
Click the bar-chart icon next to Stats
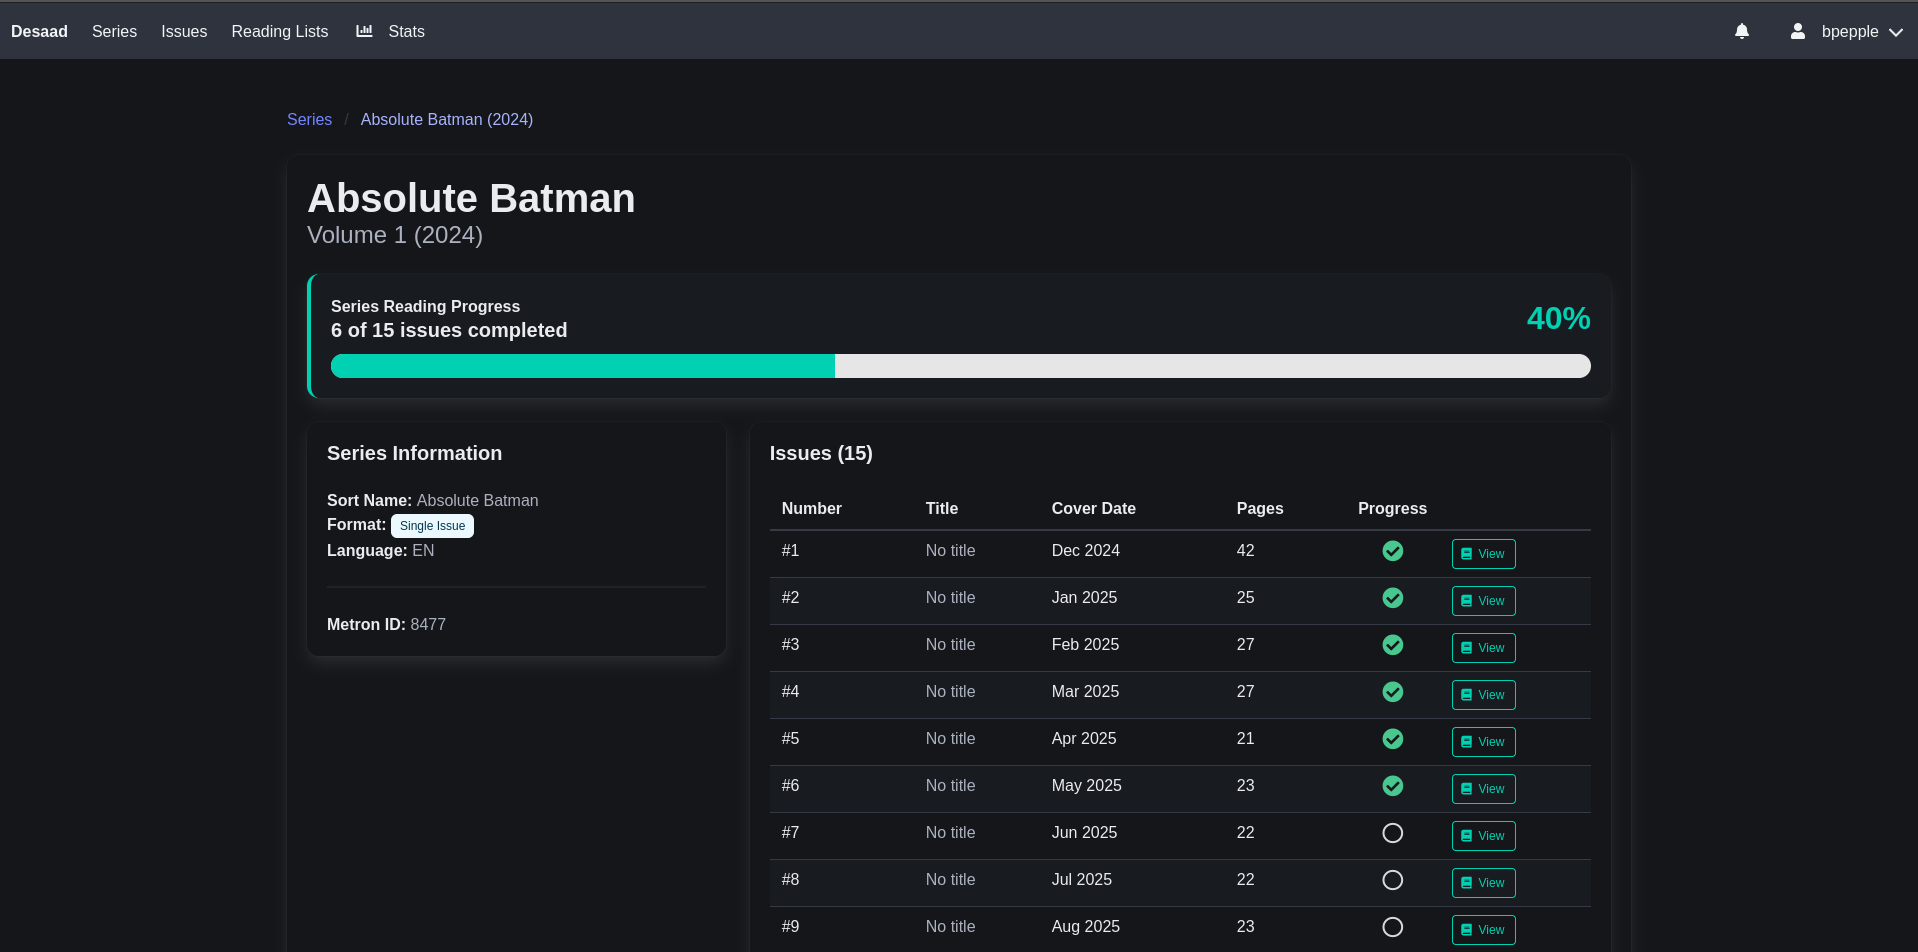[363, 31]
